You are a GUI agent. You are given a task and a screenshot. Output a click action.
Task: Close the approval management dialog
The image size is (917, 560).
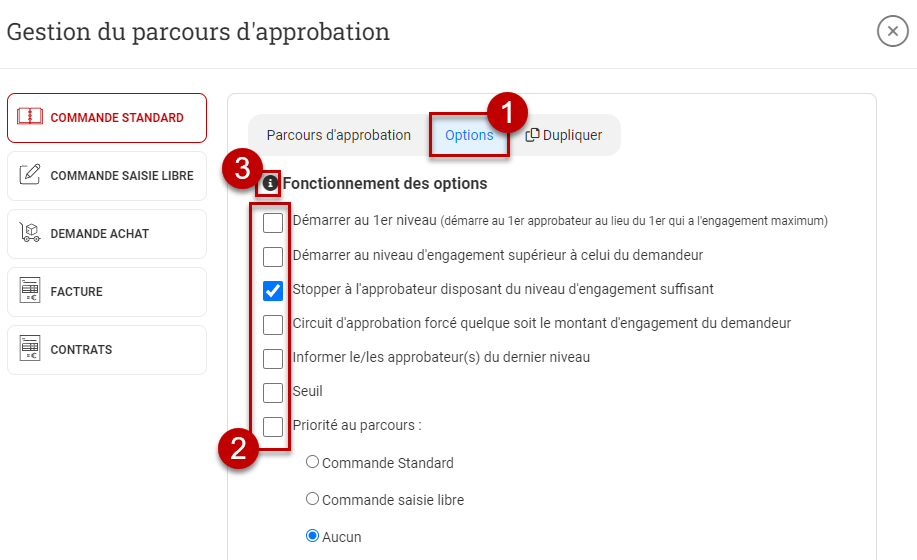[892, 31]
